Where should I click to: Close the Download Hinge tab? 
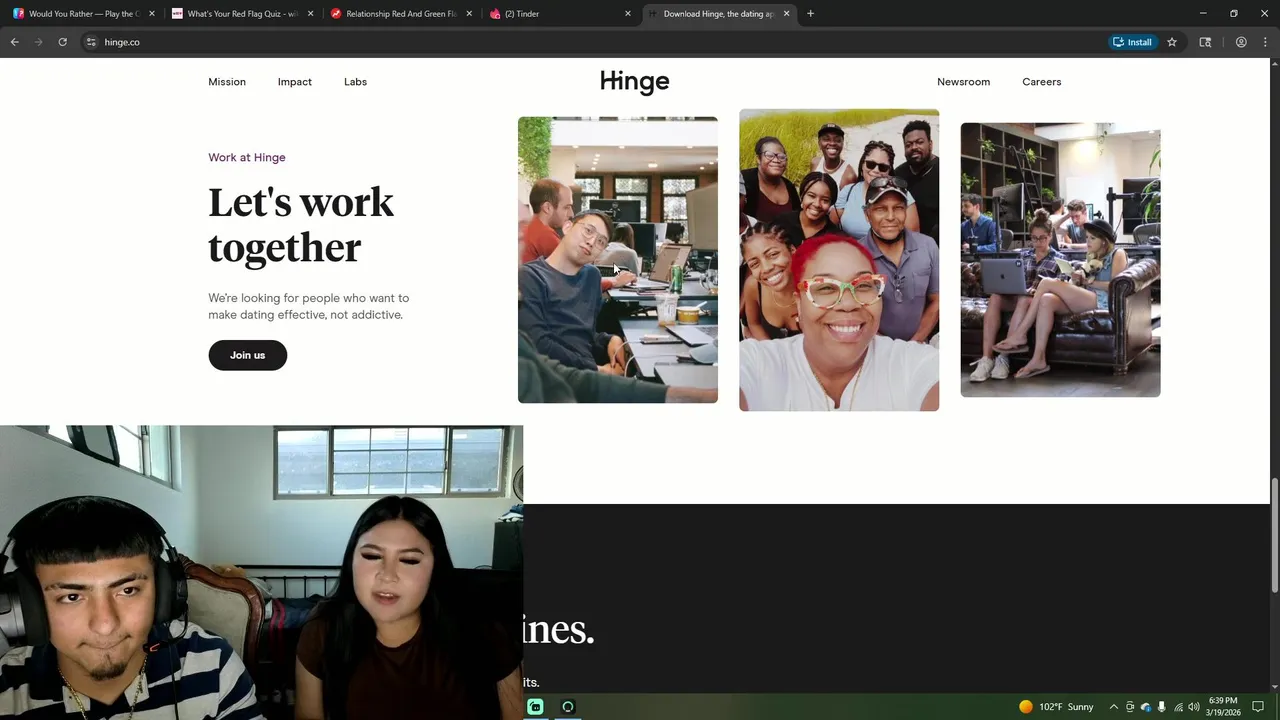tap(786, 14)
